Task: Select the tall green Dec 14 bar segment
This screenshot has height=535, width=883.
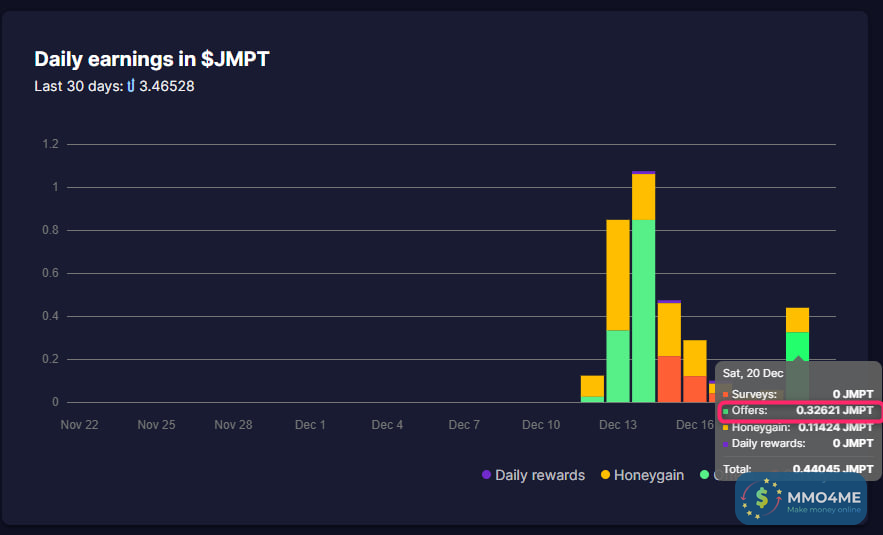Action: pyautogui.click(x=643, y=310)
